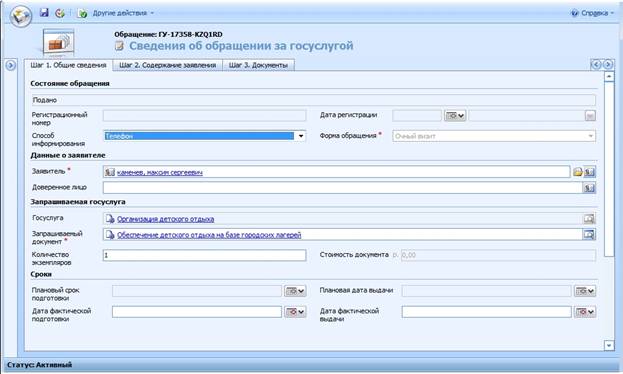Click the Обращение: ГУ-17358-KZQ1RD header text
This screenshot has height=374, width=623.
click(x=168, y=35)
